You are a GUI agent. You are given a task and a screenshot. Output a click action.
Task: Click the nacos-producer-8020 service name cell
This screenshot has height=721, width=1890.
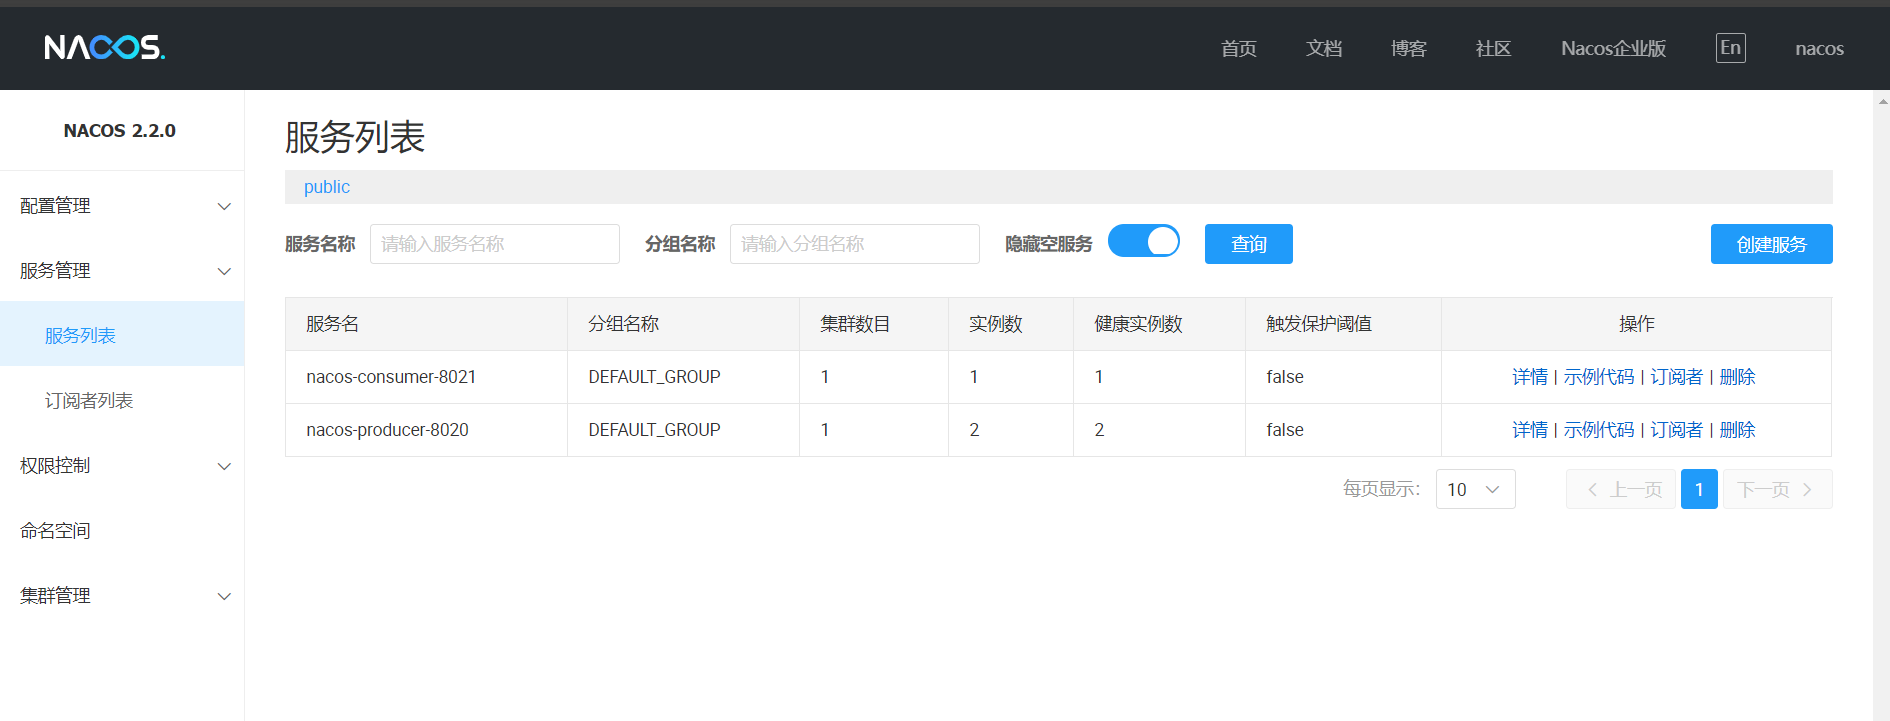click(426, 430)
